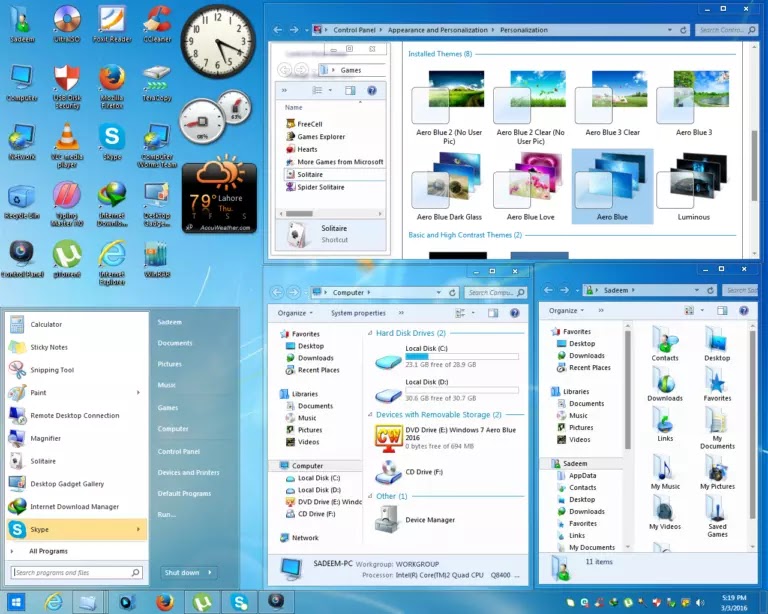Toggle preview pane in Computer window

493,313
